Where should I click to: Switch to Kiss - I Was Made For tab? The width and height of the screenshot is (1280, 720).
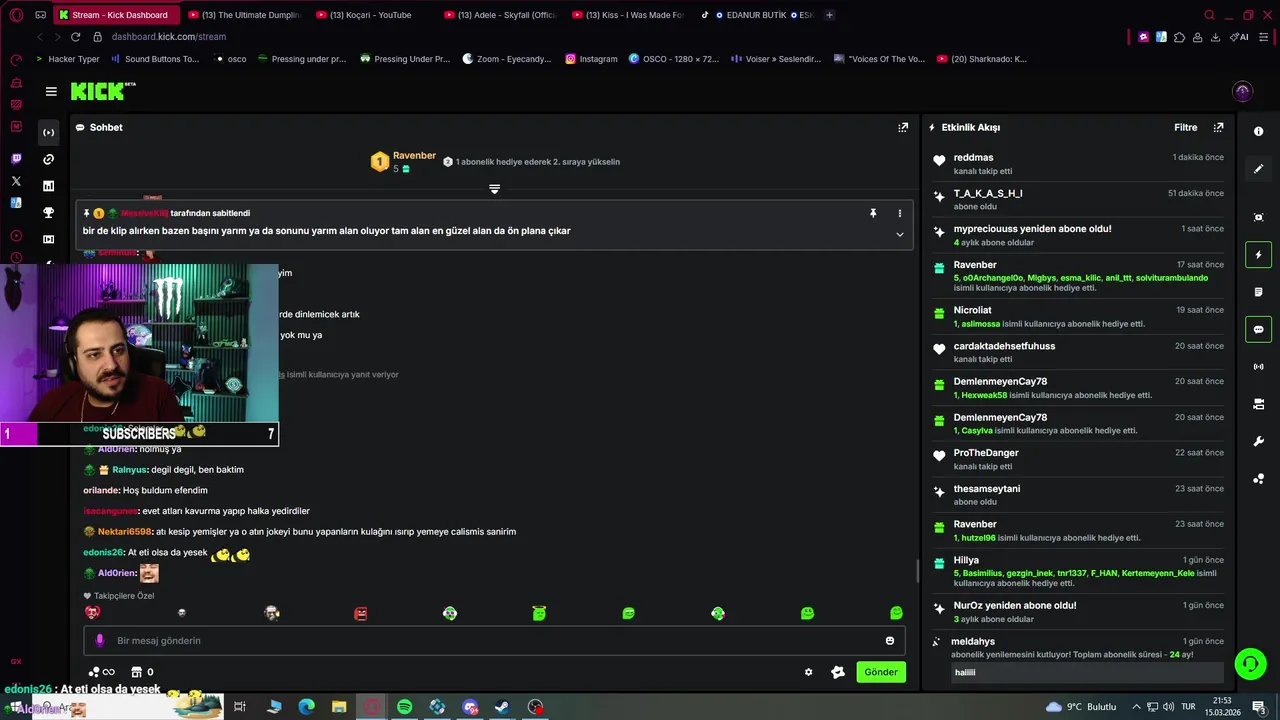point(630,15)
